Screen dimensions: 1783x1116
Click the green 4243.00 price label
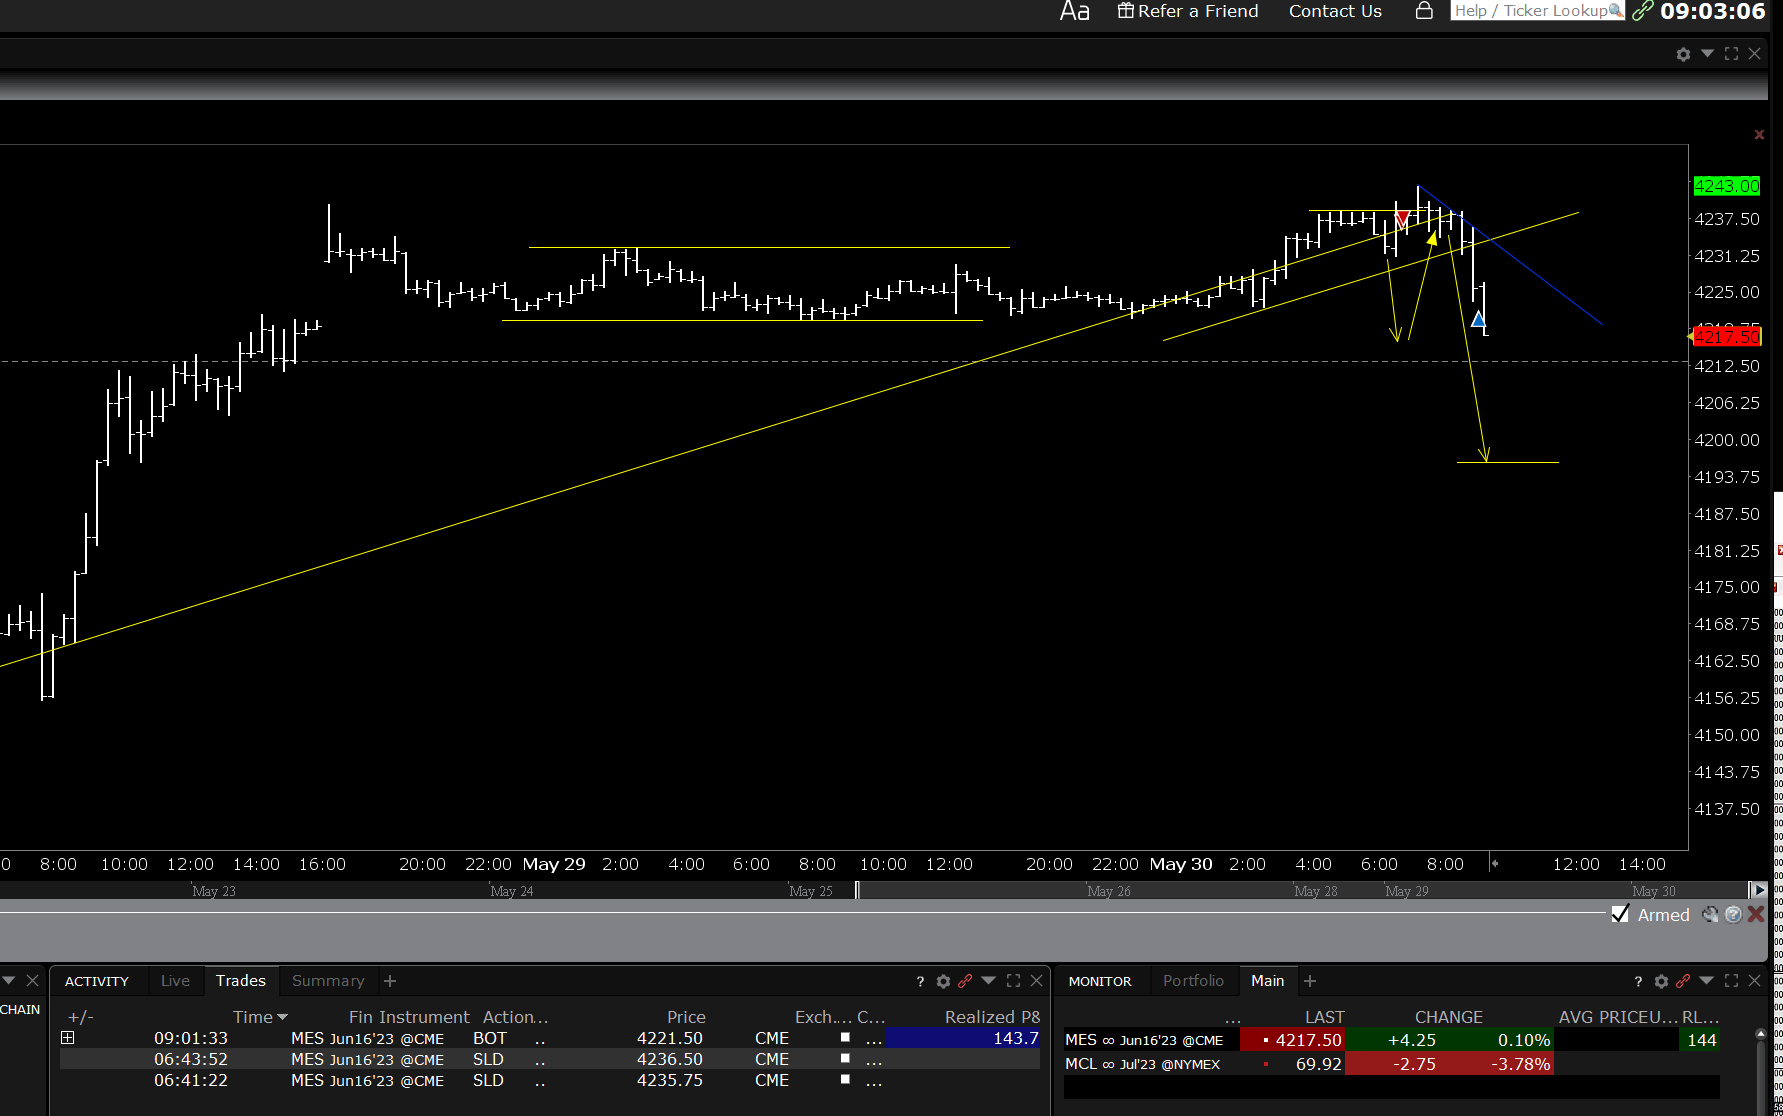click(1726, 186)
